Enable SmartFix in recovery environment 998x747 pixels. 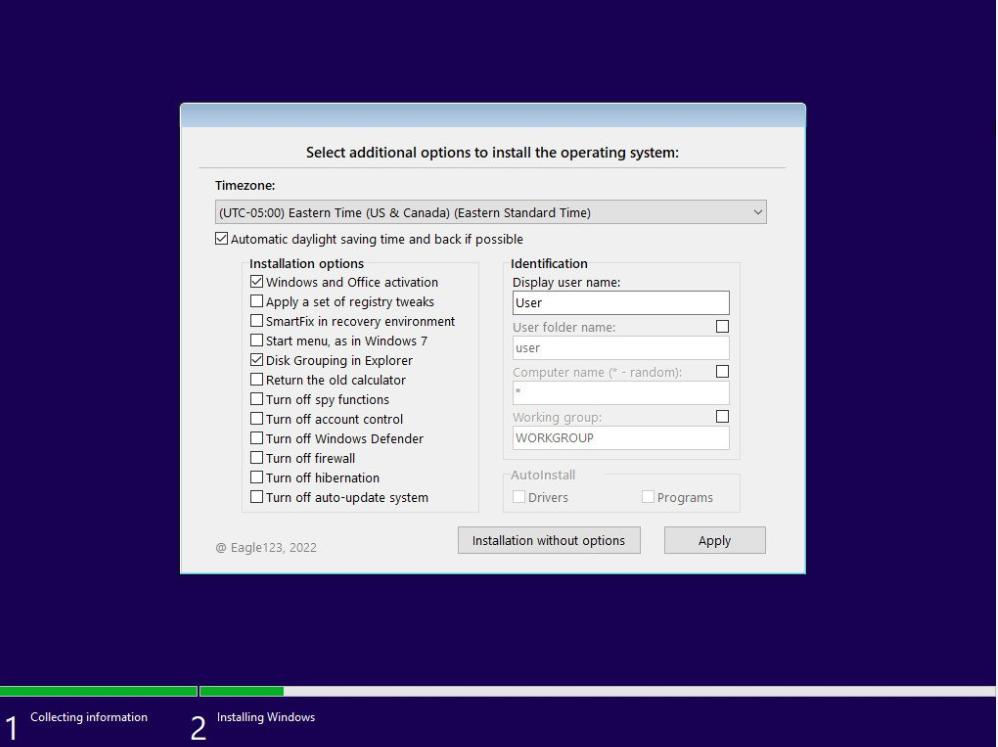[257, 320]
